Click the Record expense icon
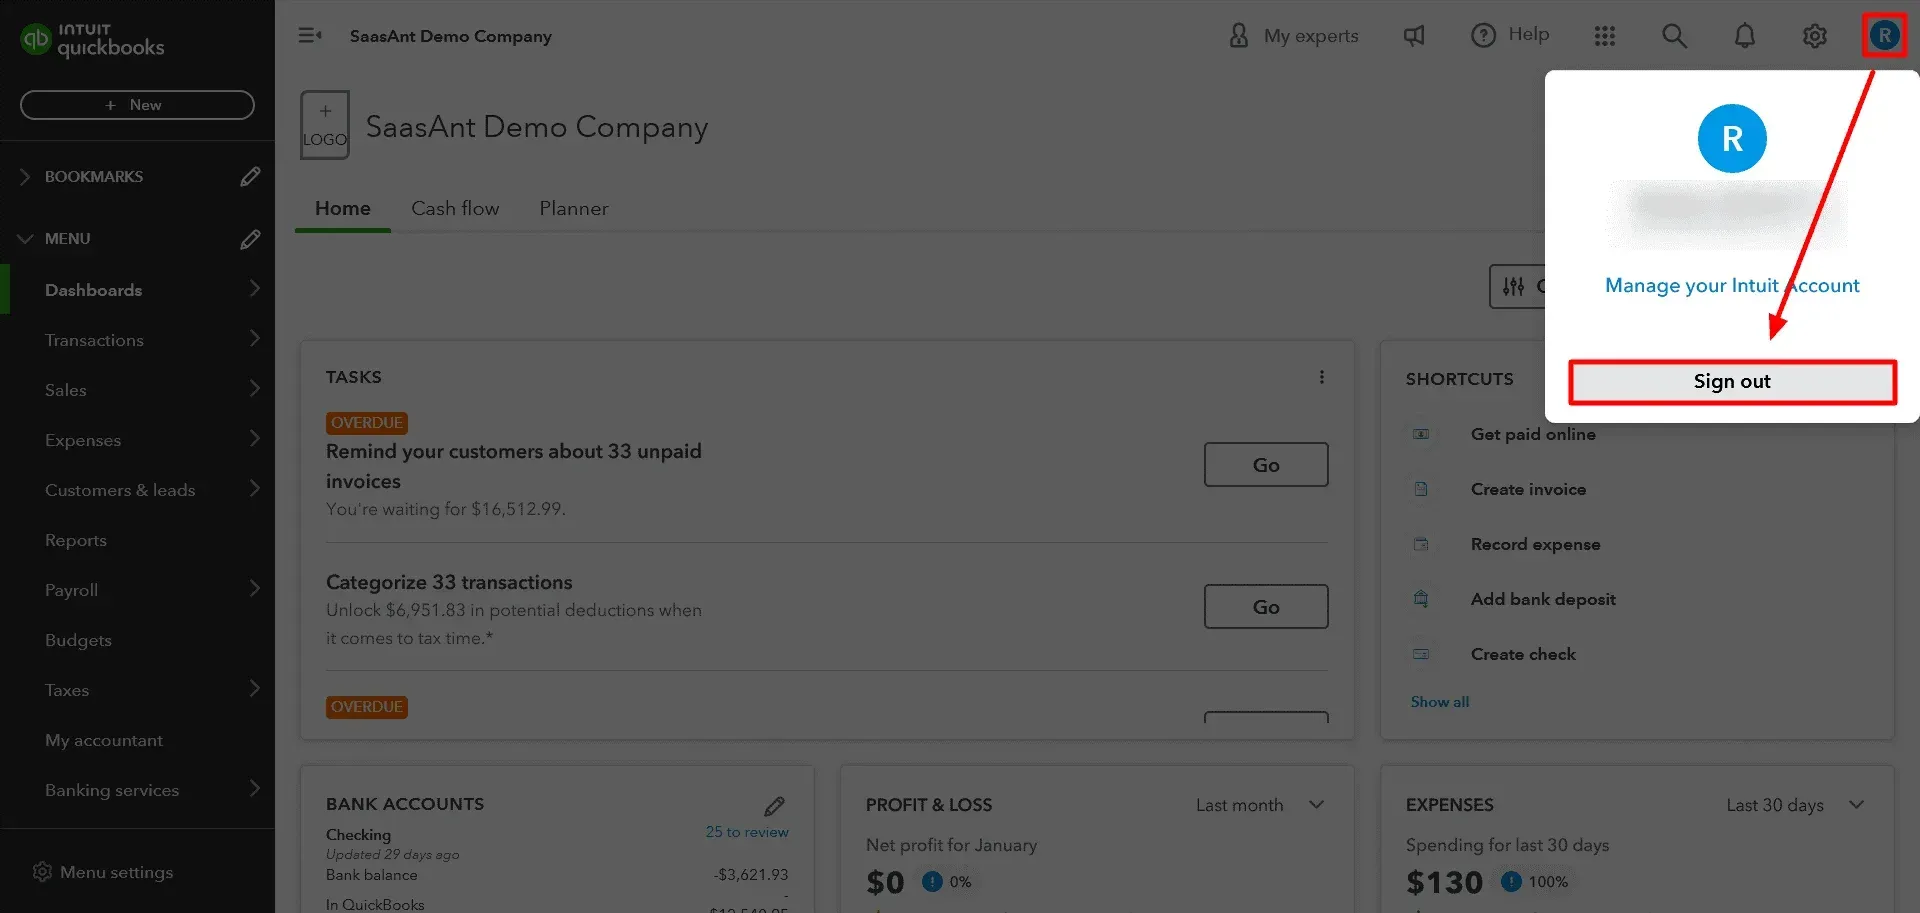1920x913 pixels. (x=1421, y=544)
